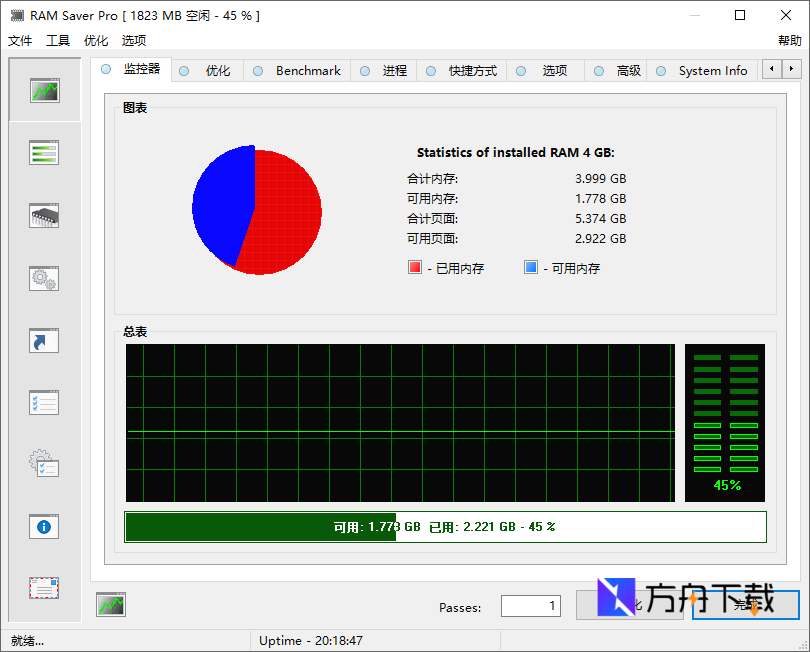Select the 监控器 tab radio indicator

tap(105, 69)
